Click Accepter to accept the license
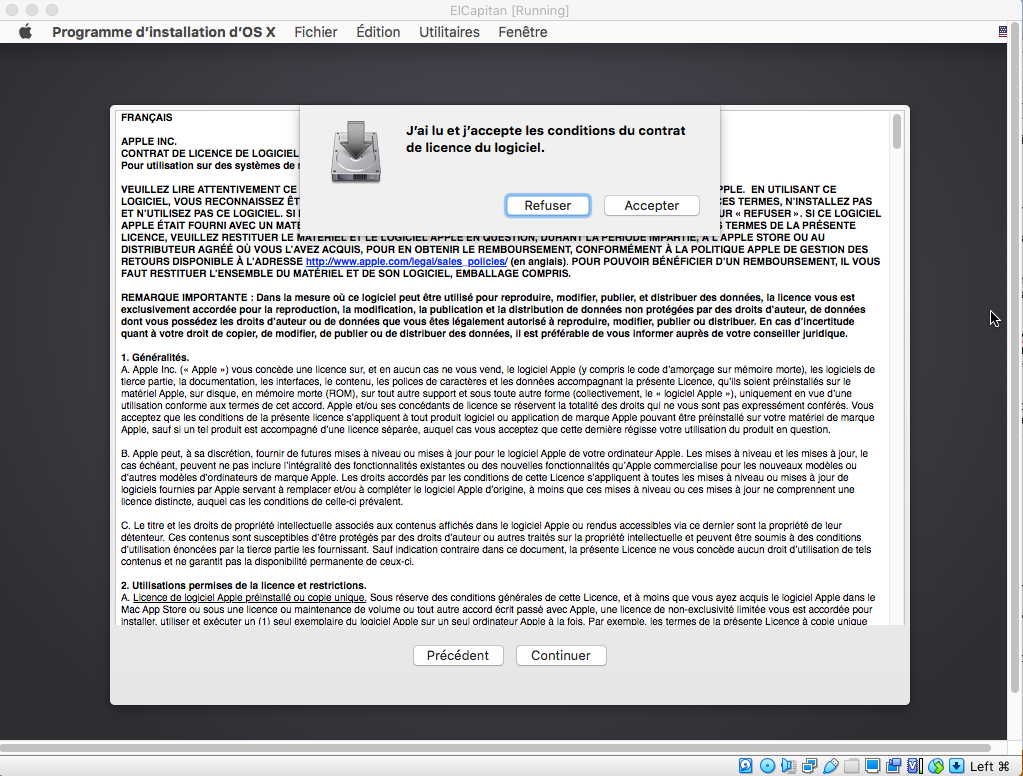 coord(651,206)
